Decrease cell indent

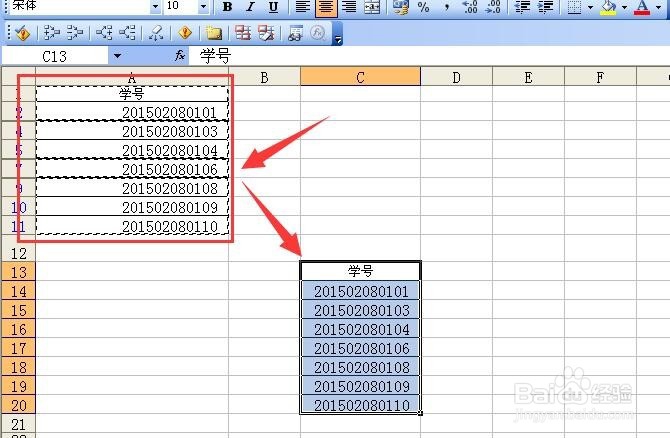522,7
